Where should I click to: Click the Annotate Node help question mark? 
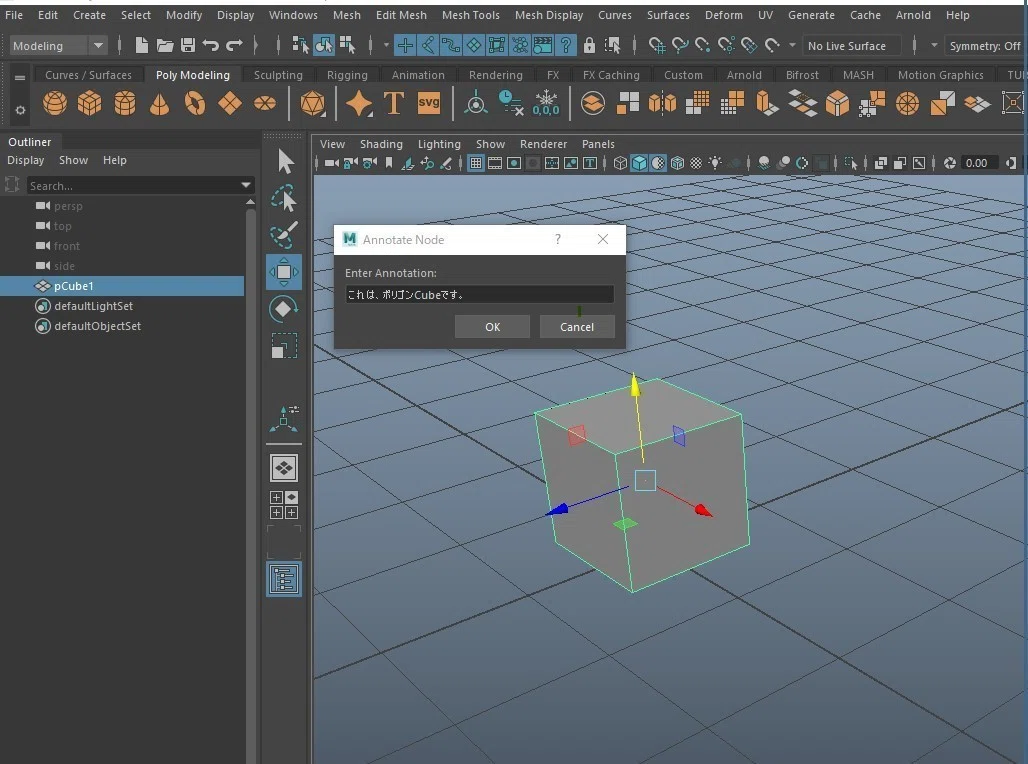click(x=558, y=239)
